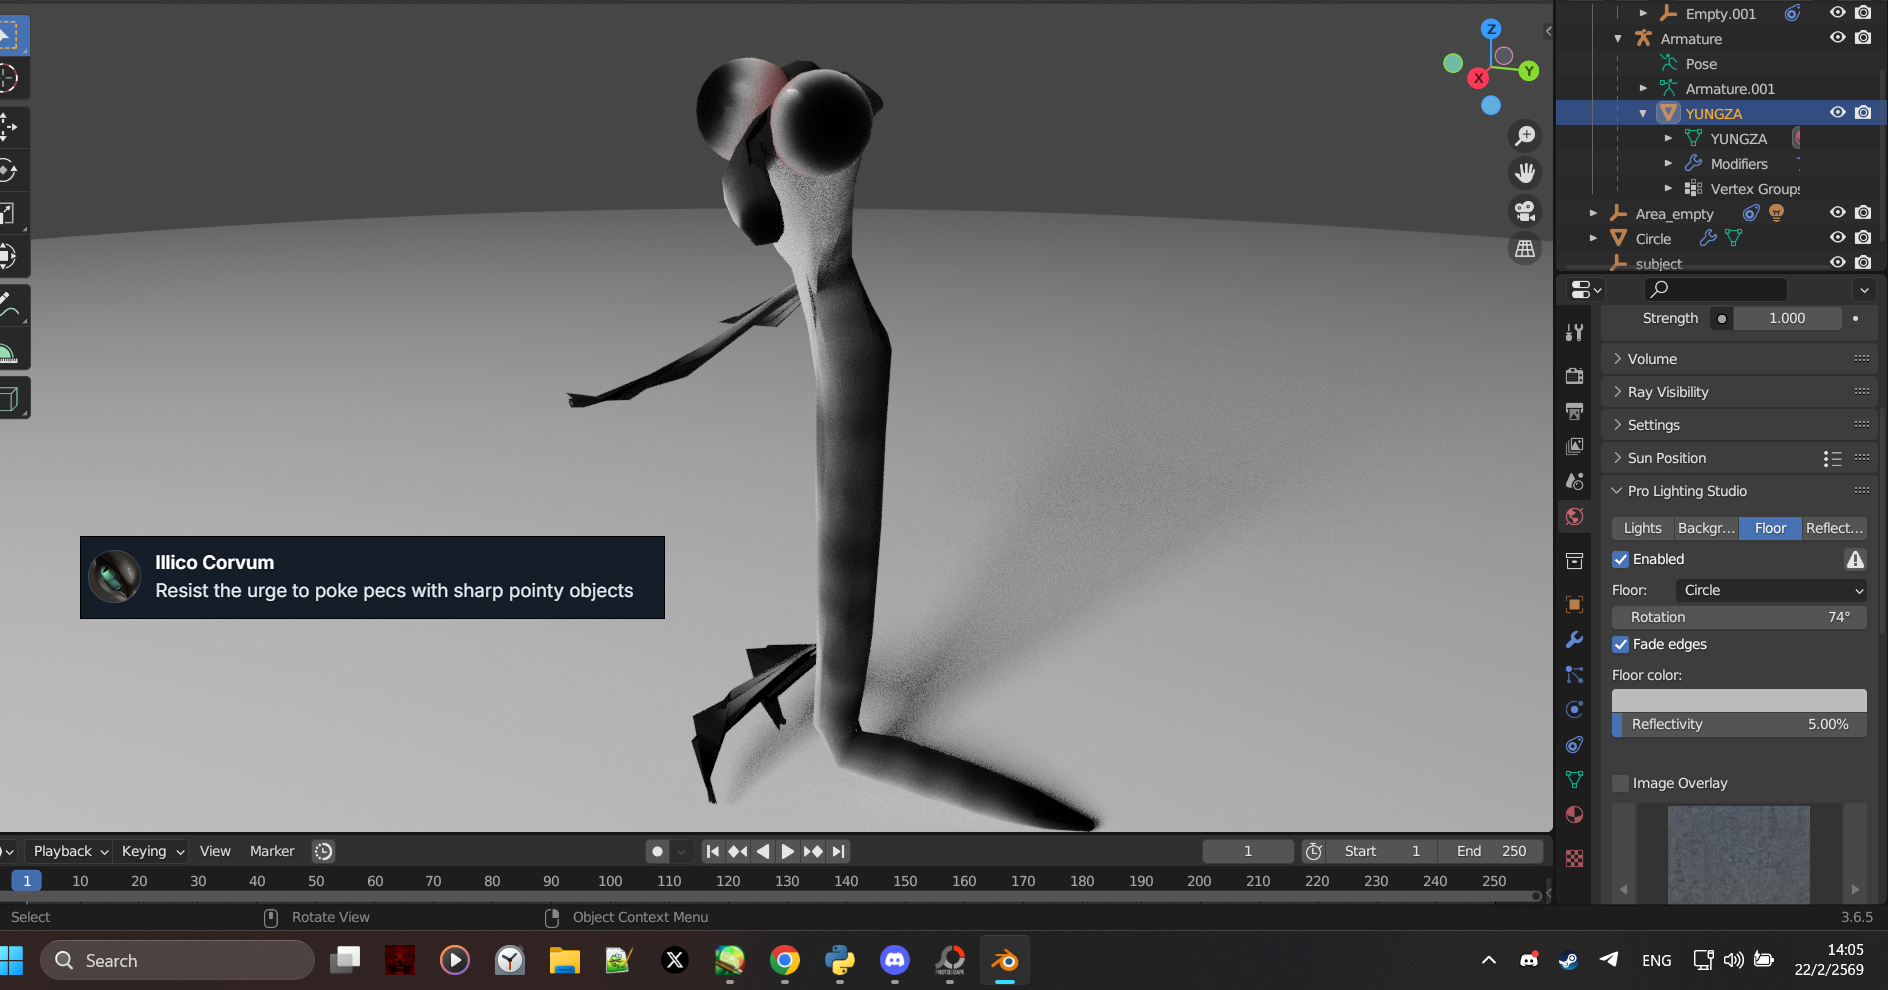The height and width of the screenshot is (990, 1888).
Task: Launch Discord from the taskbar
Action: pyautogui.click(x=894, y=961)
